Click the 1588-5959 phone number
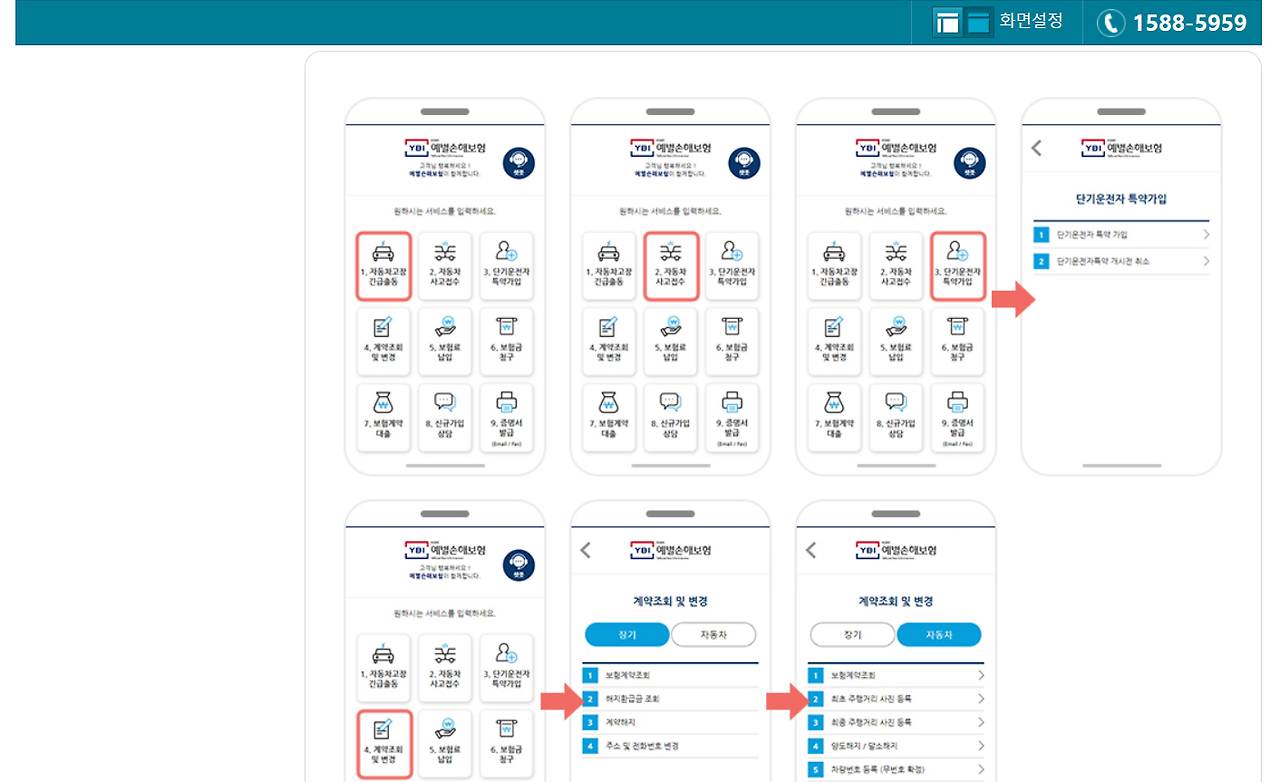This screenshot has width=1280, height=782. [x=1190, y=23]
